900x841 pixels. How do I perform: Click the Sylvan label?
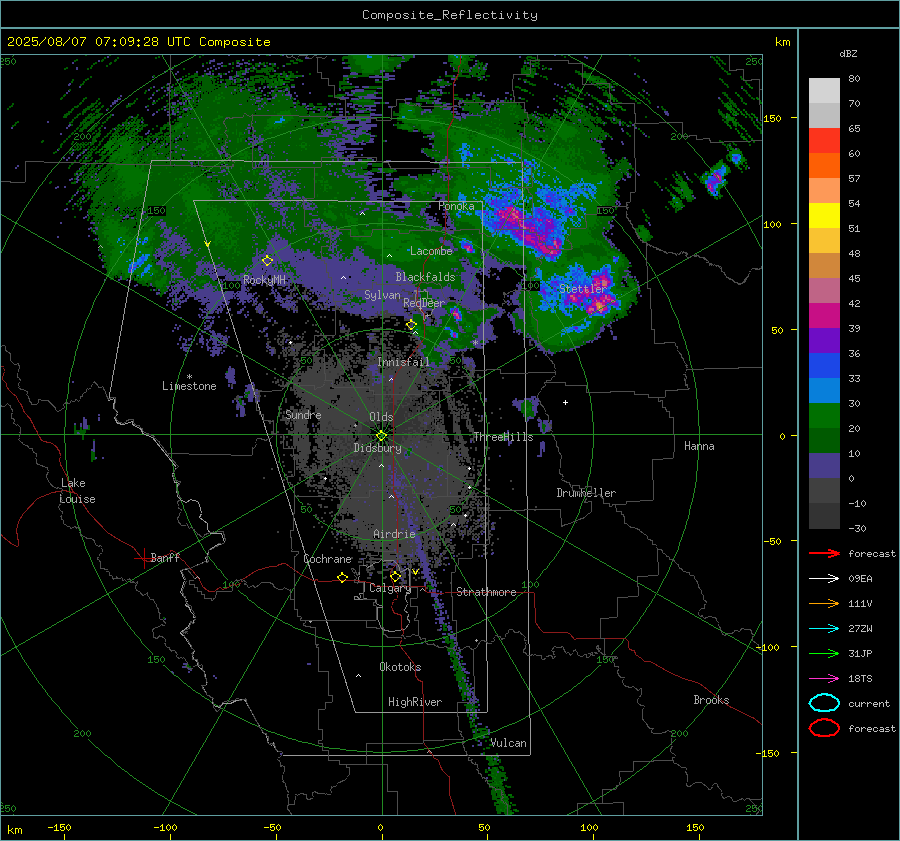[382, 295]
